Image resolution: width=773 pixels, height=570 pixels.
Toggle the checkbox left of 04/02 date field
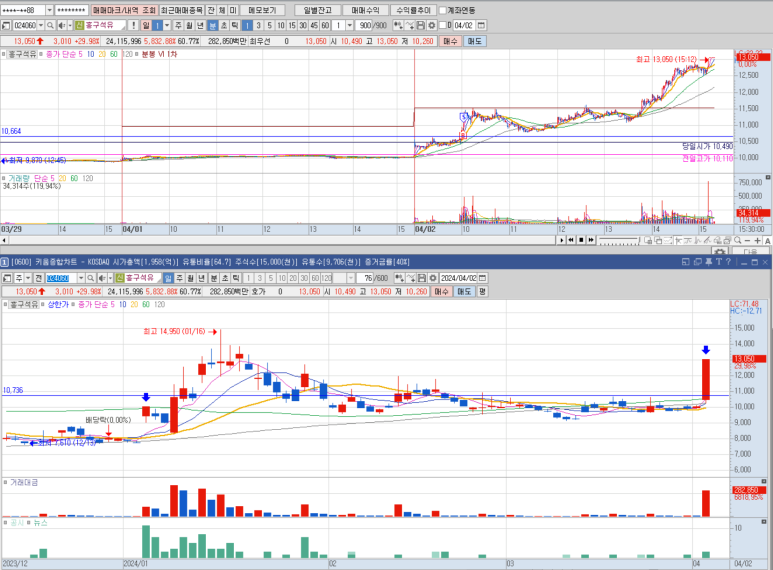tap(443, 25)
